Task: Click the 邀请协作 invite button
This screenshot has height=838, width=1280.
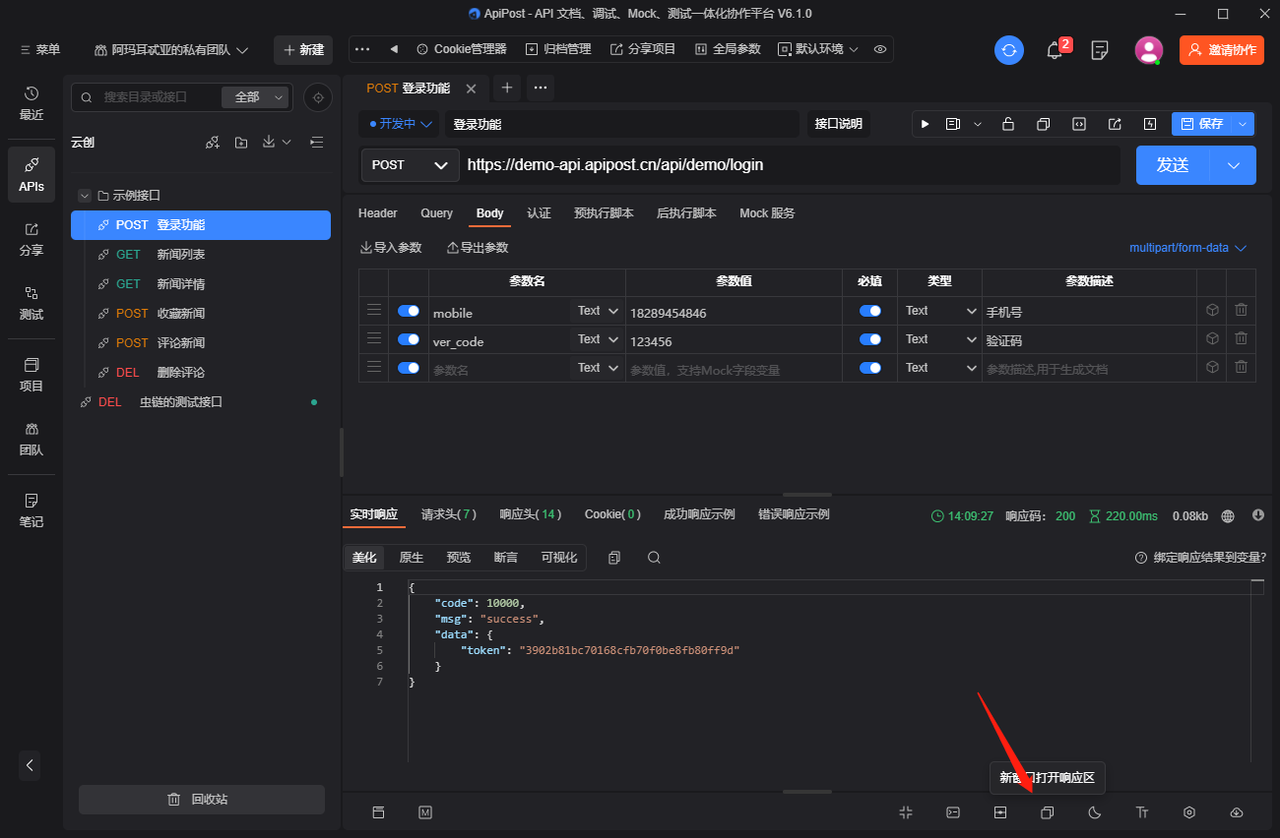Action: coord(1221,50)
